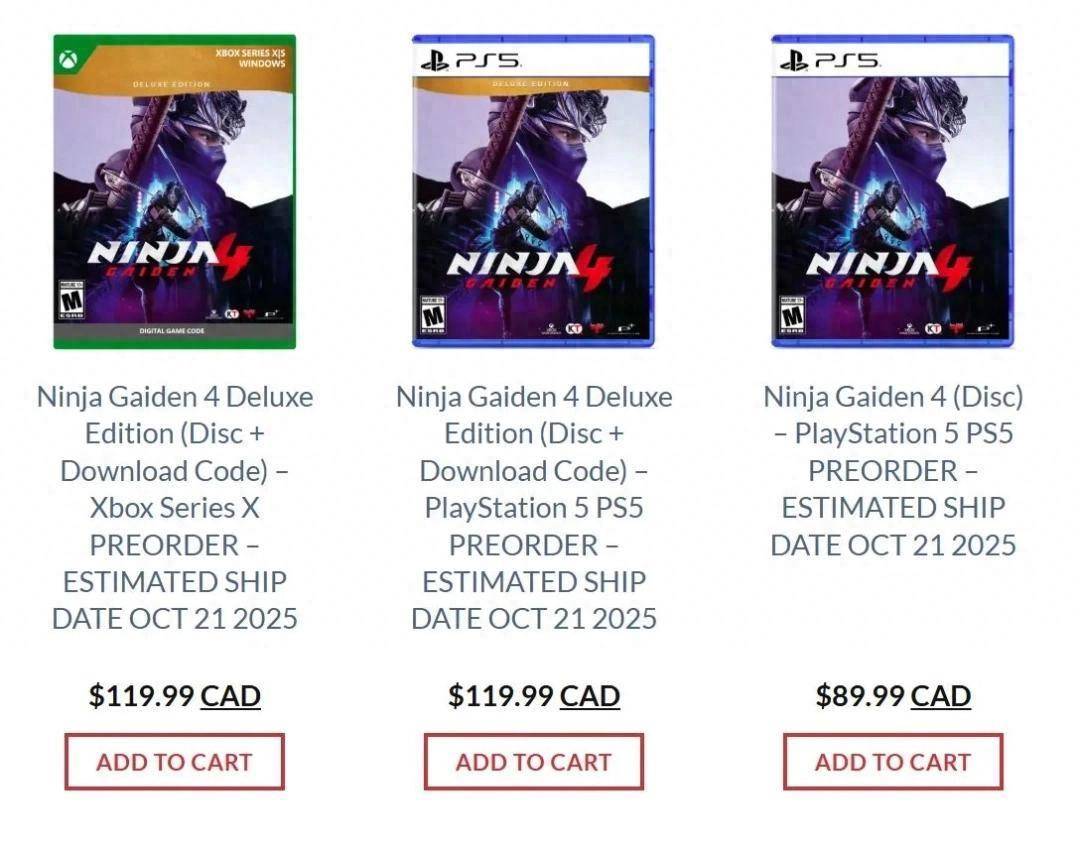Click the PS5 logo on the standard disc cover
The height and width of the screenshot is (846, 1080).
pos(829,60)
